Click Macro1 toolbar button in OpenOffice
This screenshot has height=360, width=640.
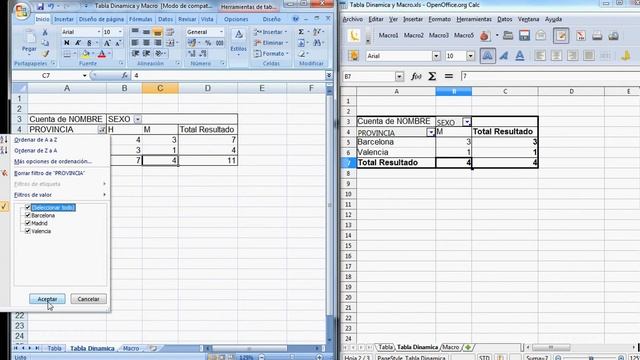point(388,36)
